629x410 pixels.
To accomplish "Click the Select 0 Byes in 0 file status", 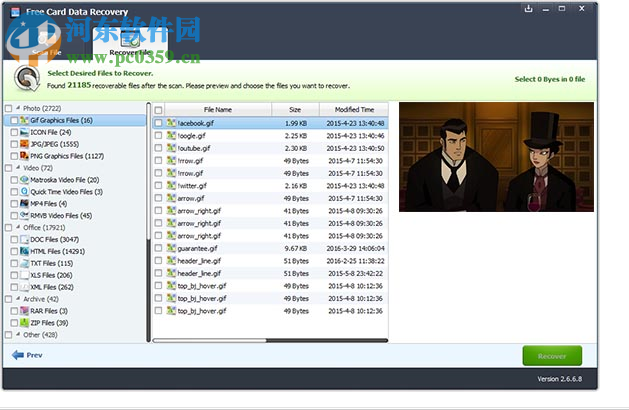I will coord(550,79).
